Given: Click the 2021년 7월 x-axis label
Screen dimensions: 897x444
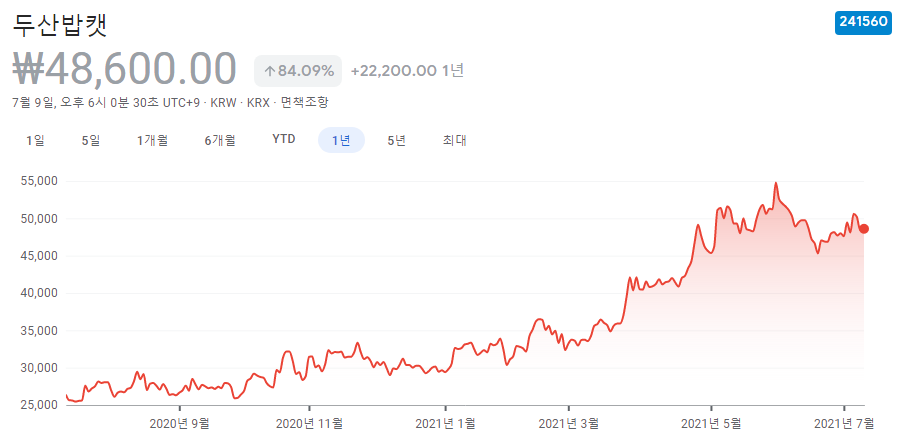Looking at the screenshot, I should pyautogui.click(x=844, y=424).
